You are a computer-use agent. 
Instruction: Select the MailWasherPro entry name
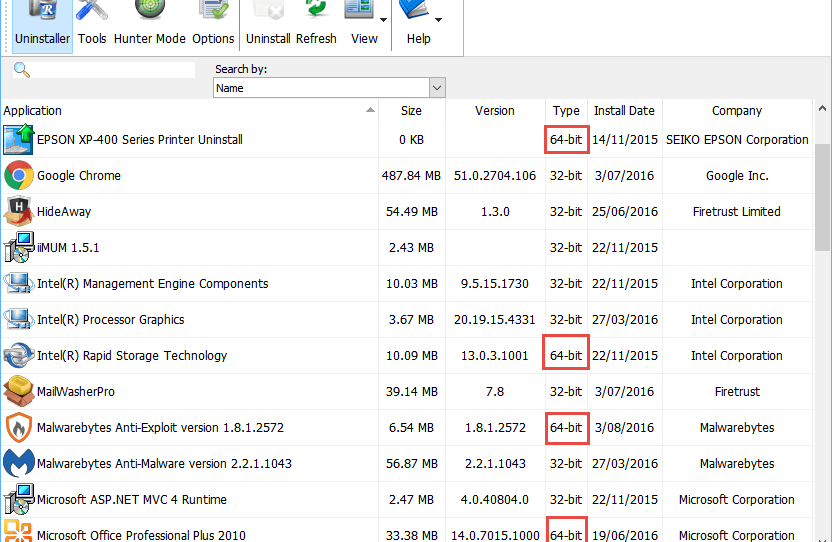(x=75, y=391)
